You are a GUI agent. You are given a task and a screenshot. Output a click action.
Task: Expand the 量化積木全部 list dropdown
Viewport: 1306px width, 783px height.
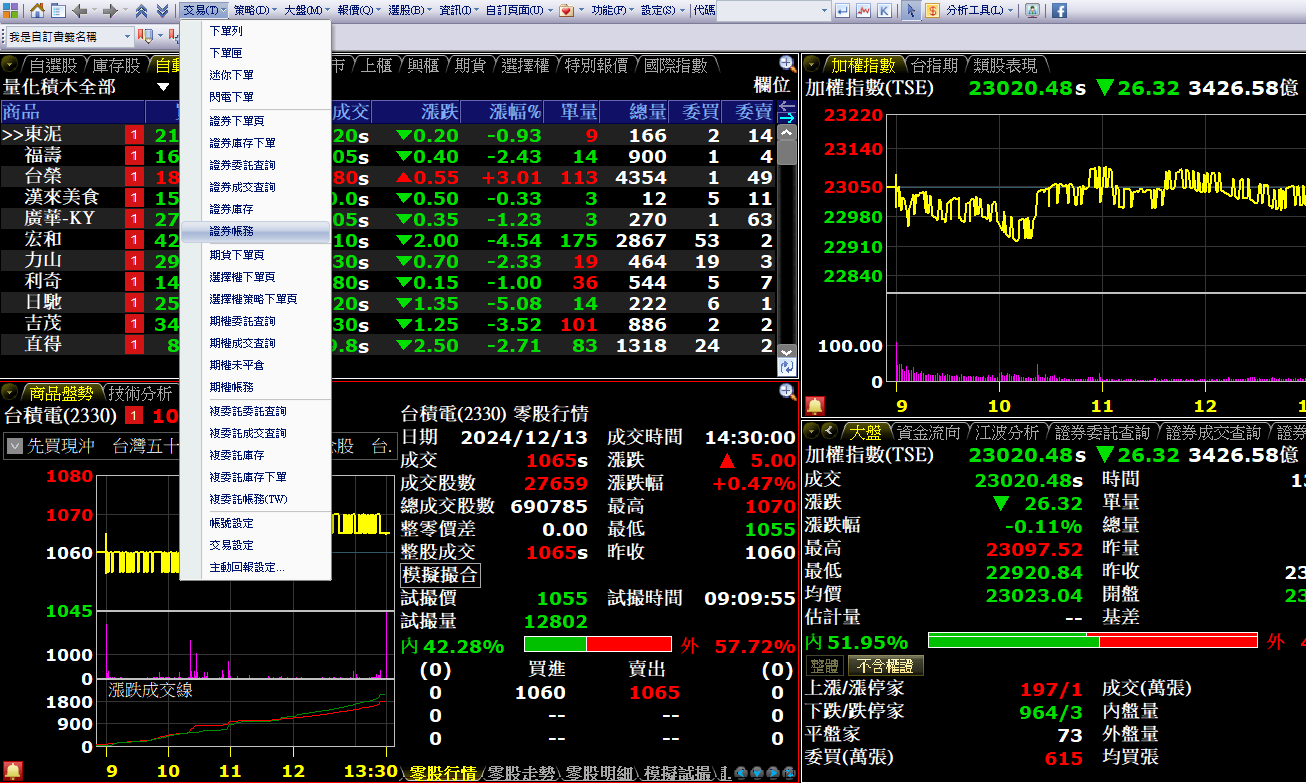point(163,87)
